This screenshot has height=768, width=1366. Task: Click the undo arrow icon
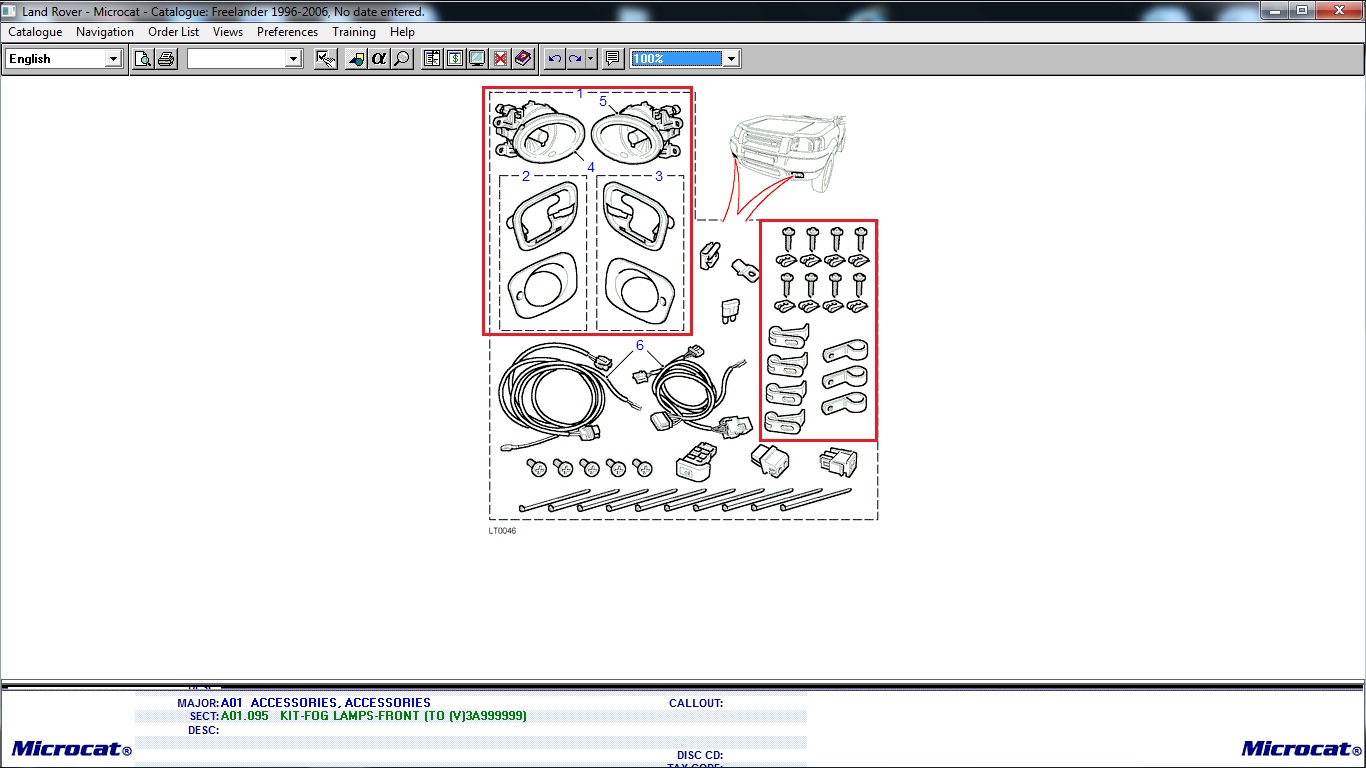coord(554,59)
